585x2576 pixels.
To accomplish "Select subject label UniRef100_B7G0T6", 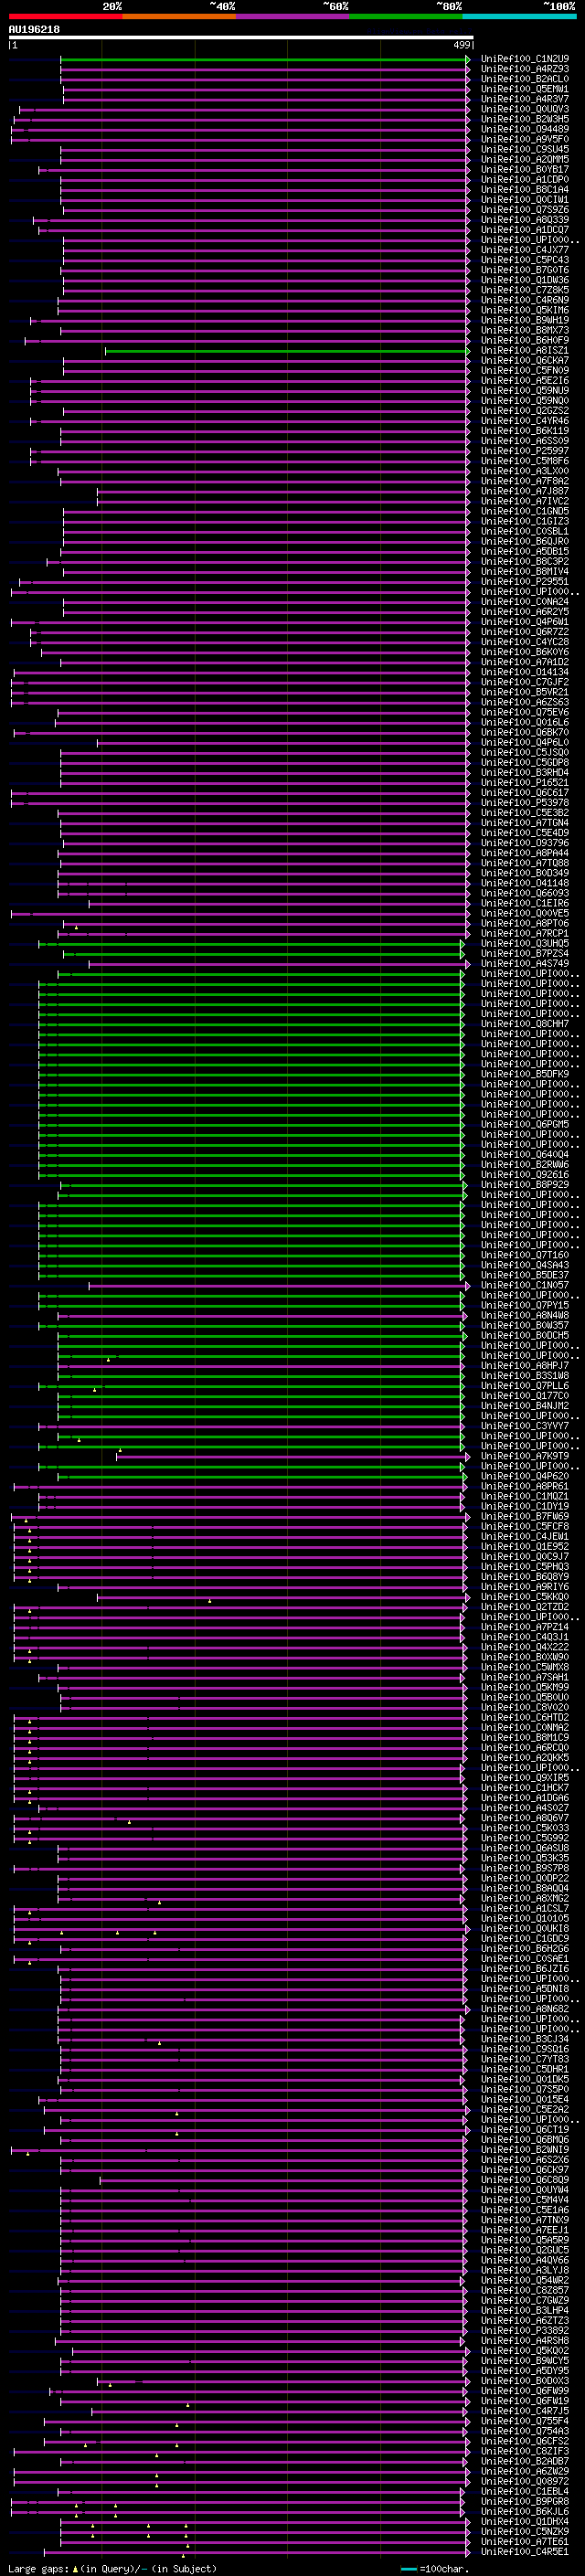I will coord(525,270).
